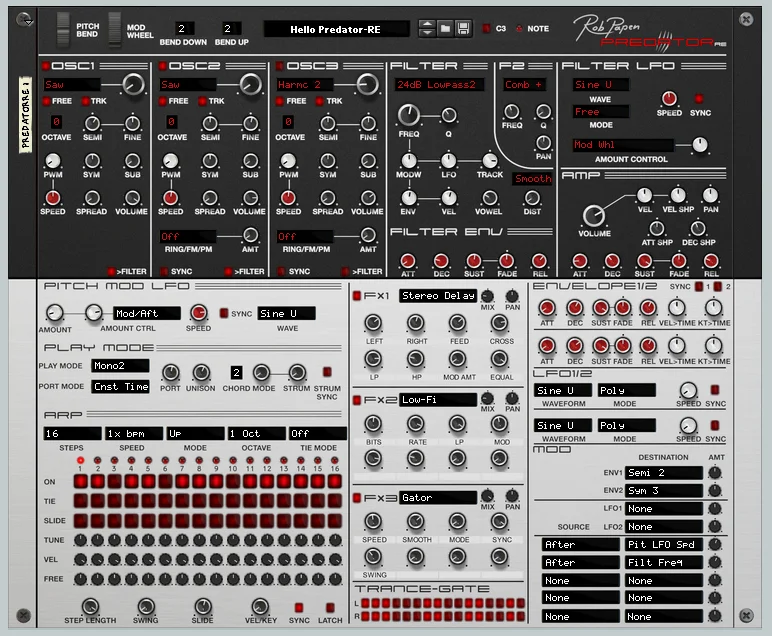Click the AMP VOLUME knob
Image resolution: width=772 pixels, height=636 pixels.
[594, 216]
